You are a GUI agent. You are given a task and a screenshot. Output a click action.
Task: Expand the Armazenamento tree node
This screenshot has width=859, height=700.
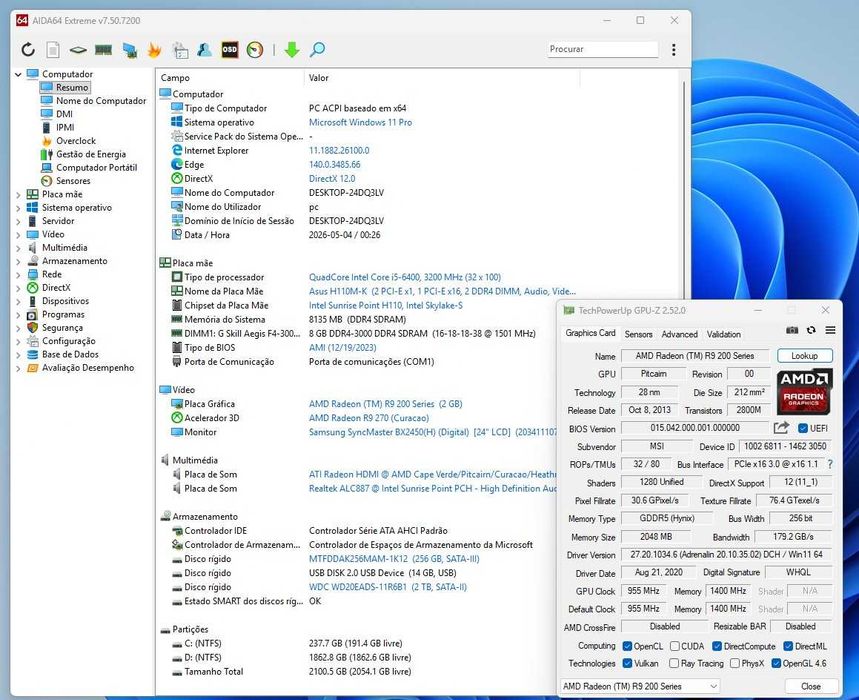click(x=18, y=261)
